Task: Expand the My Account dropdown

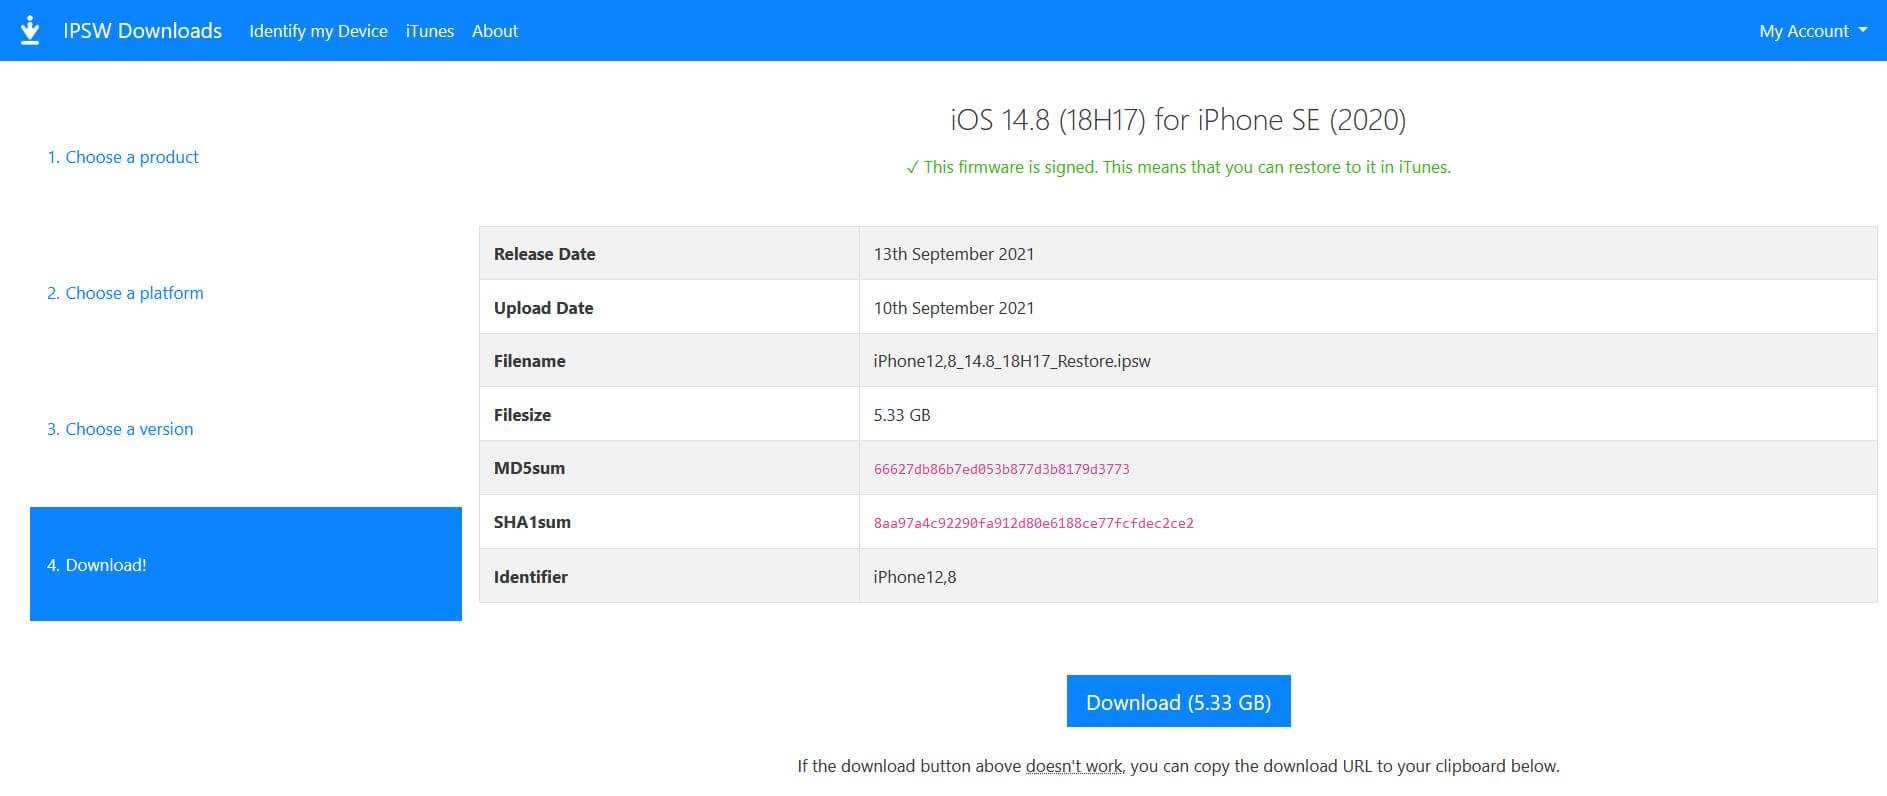Action: [1811, 31]
